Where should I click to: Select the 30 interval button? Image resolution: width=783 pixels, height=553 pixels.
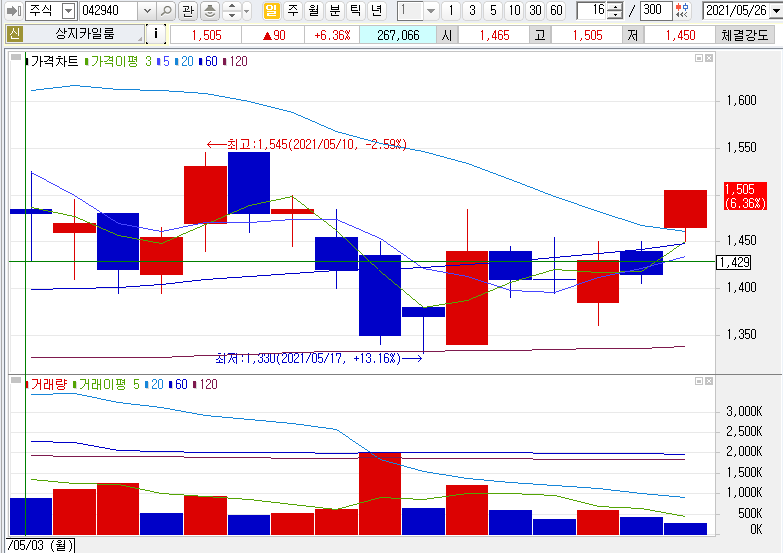tap(535, 10)
